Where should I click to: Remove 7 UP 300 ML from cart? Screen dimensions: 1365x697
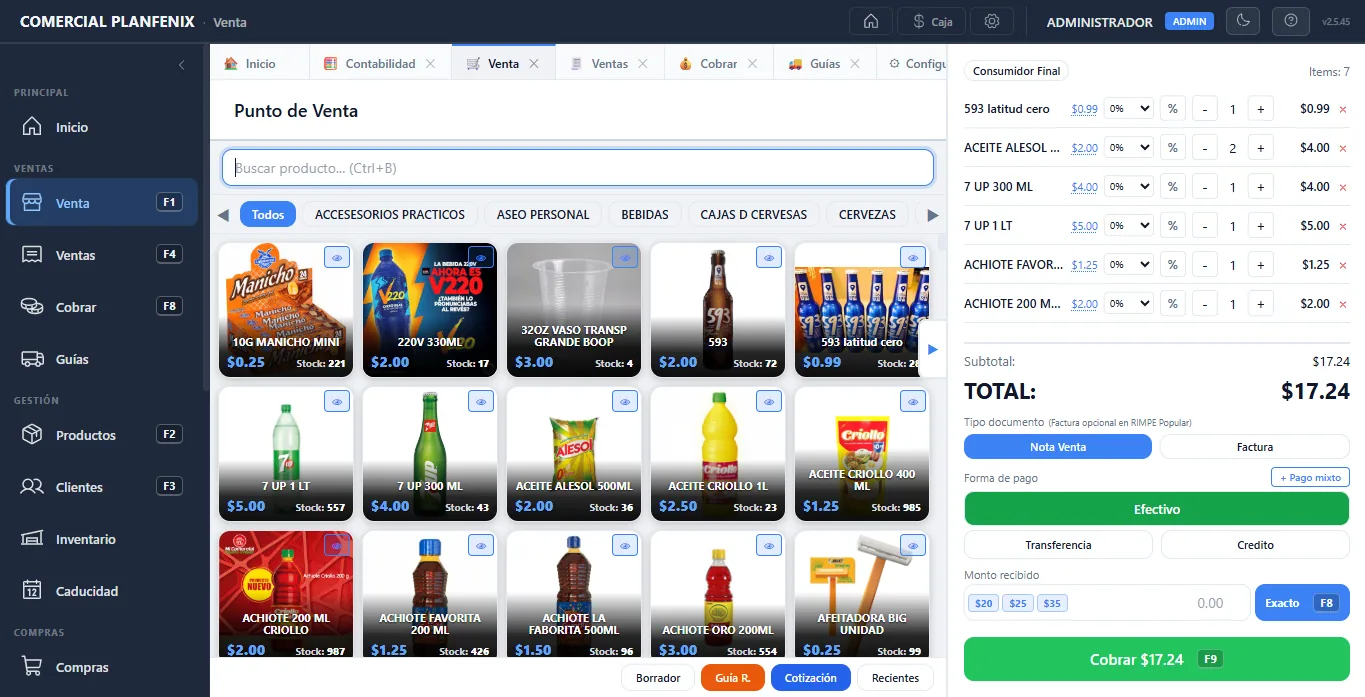click(1343, 187)
